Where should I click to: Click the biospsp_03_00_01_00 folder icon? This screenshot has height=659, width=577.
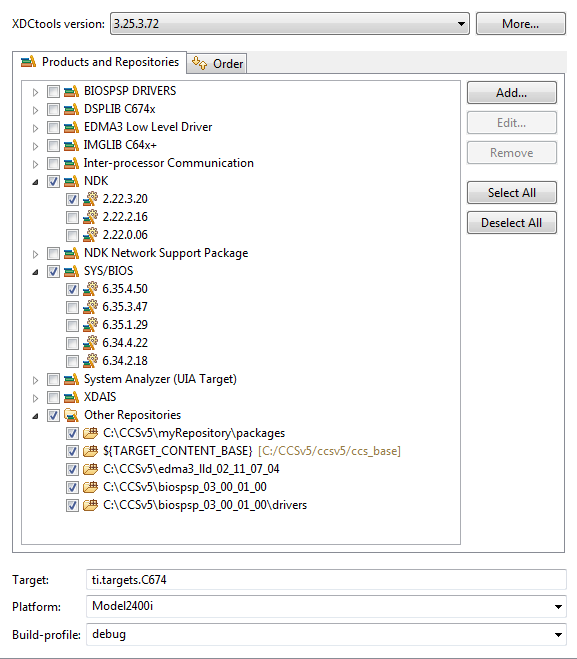point(90,488)
